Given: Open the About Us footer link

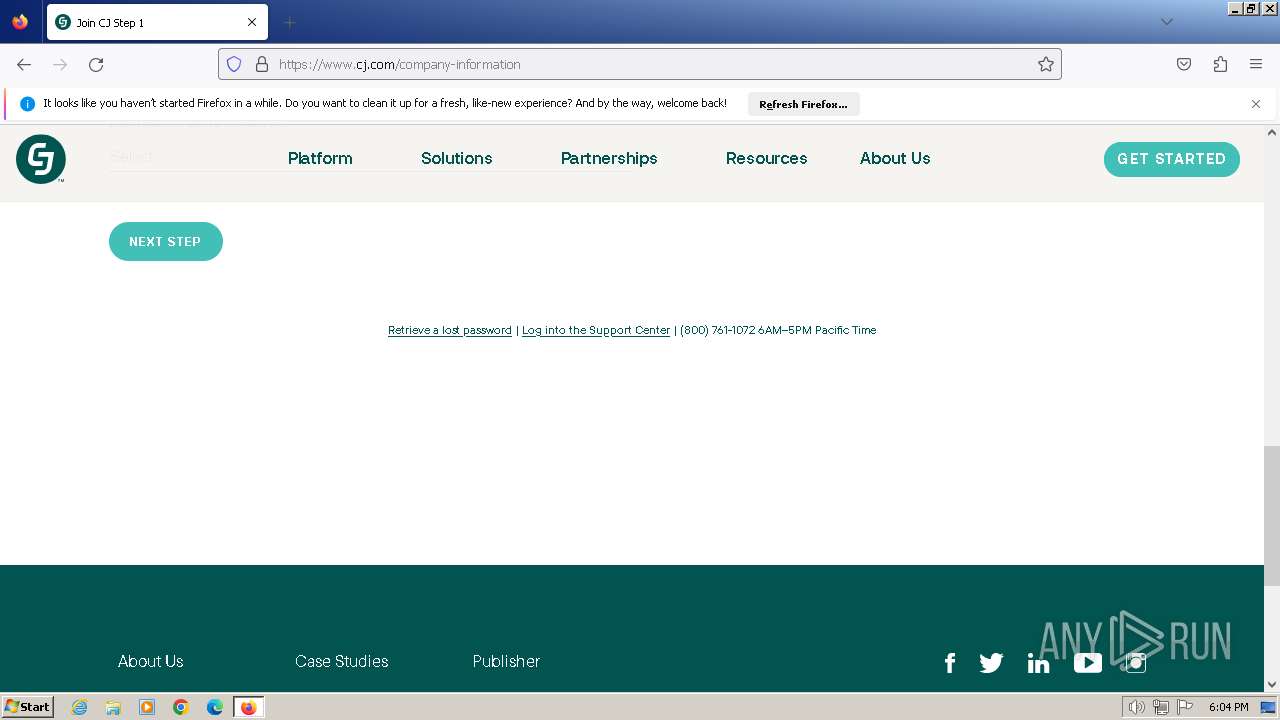Looking at the screenshot, I should coord(151,661).
